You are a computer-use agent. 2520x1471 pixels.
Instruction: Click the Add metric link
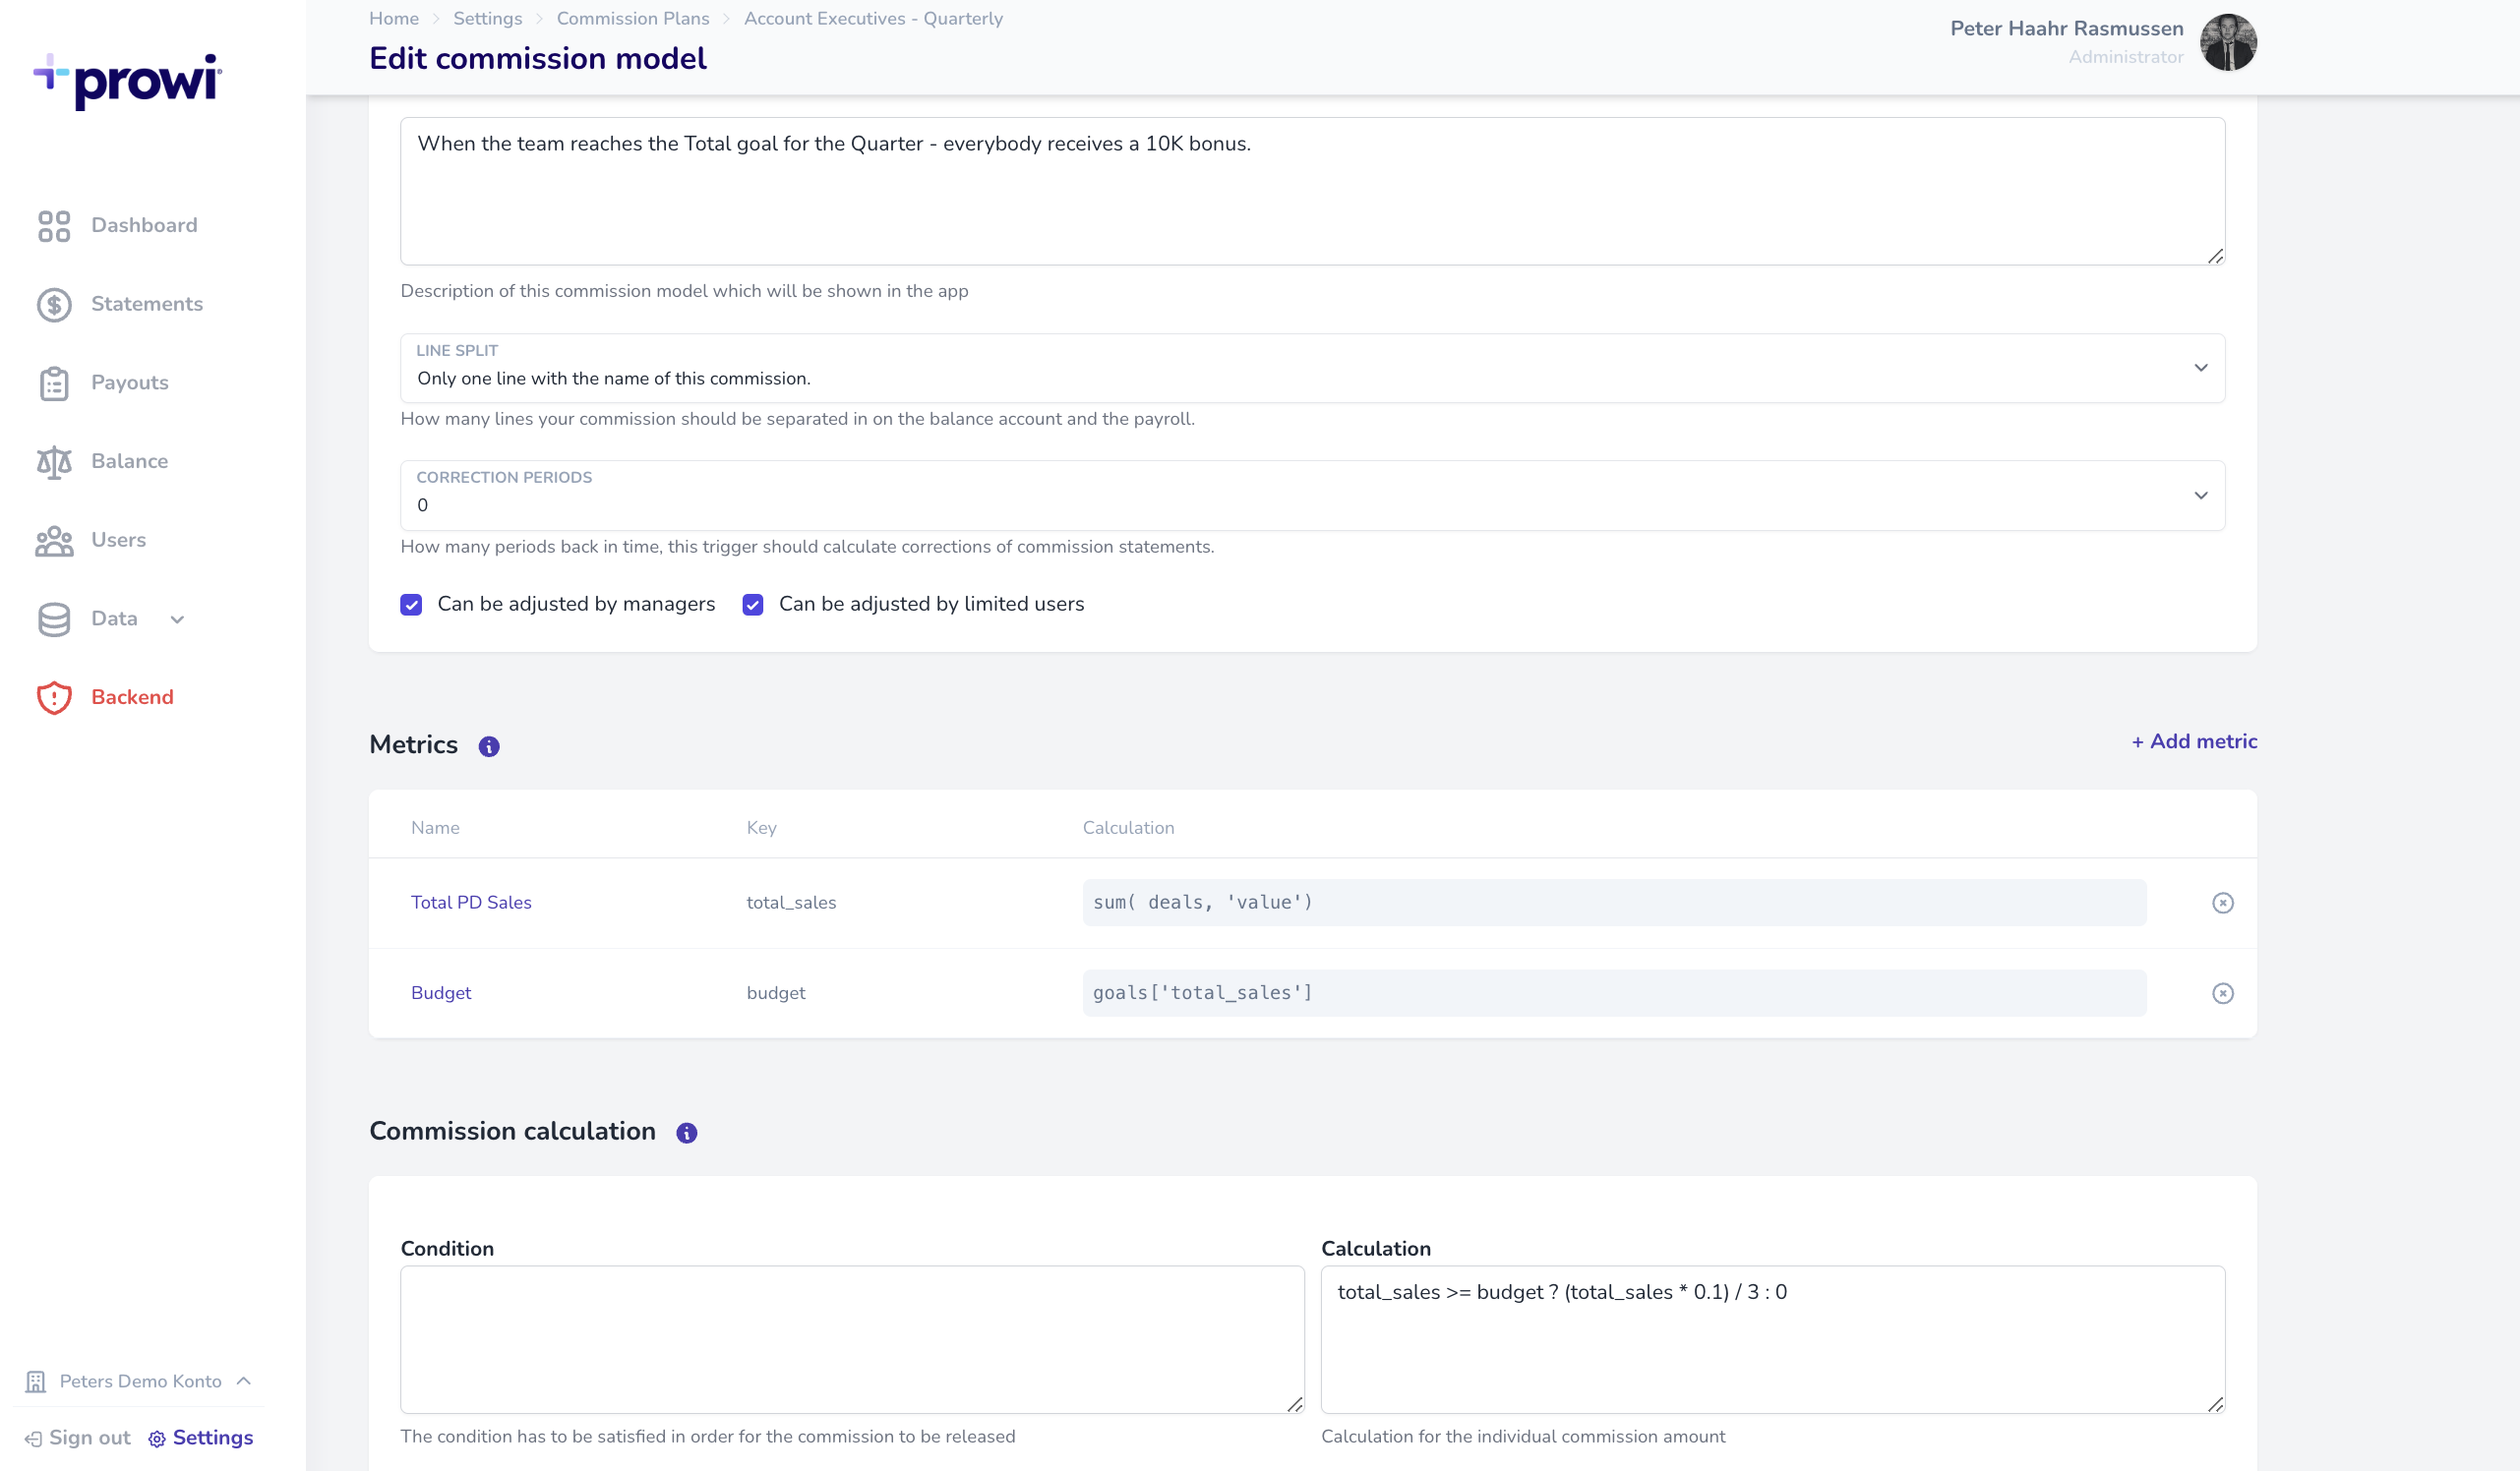2193,741
